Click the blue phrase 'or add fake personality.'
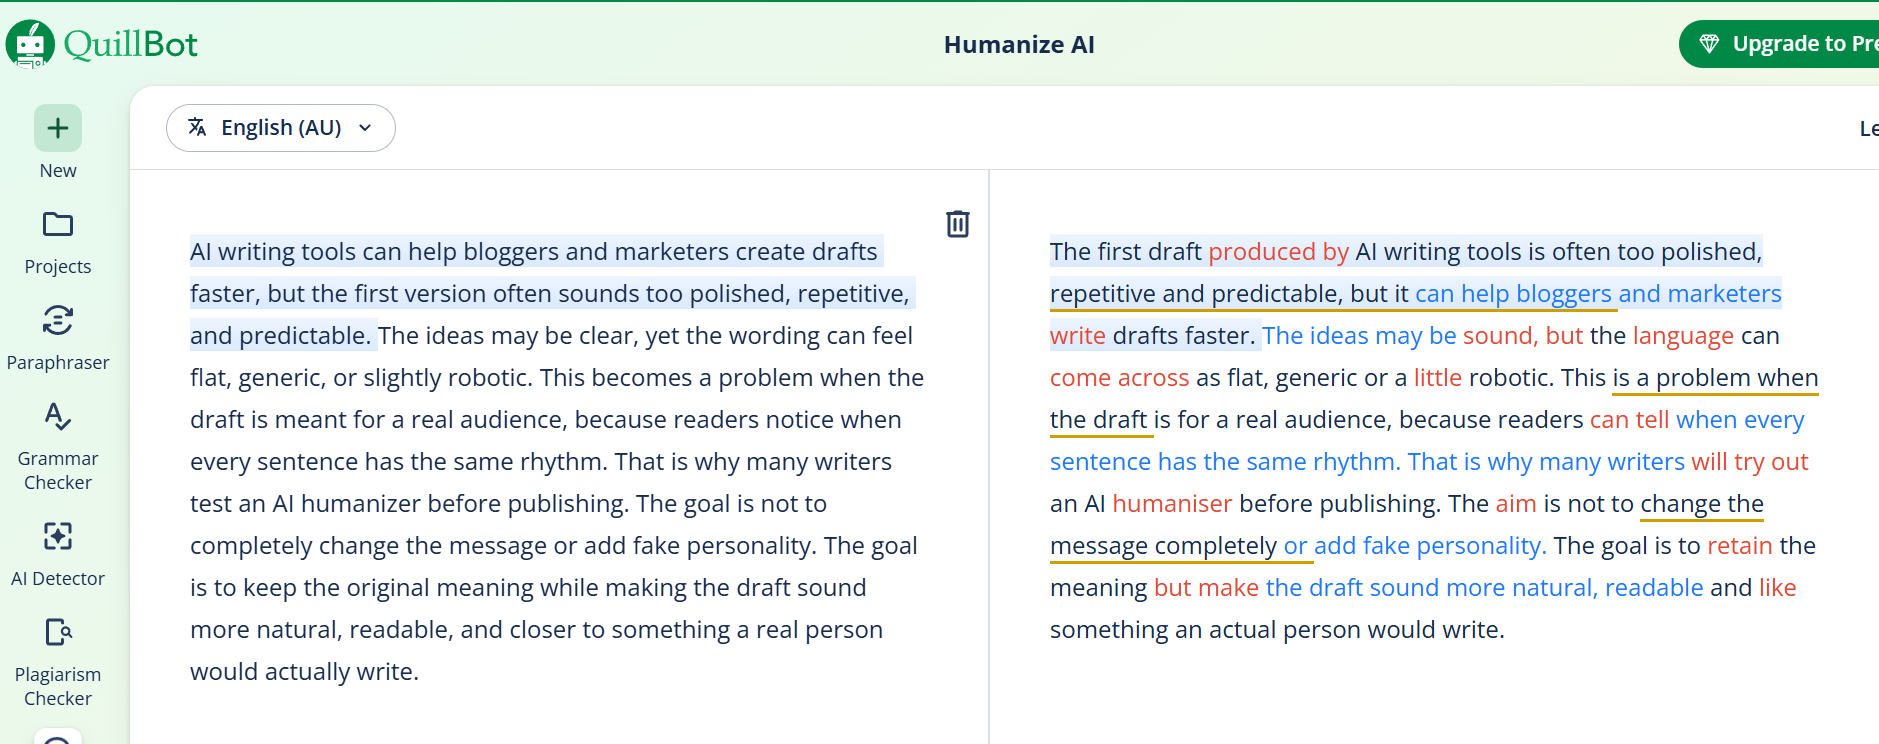Screen dimensions: 1879x744 tap(1415, 546)
